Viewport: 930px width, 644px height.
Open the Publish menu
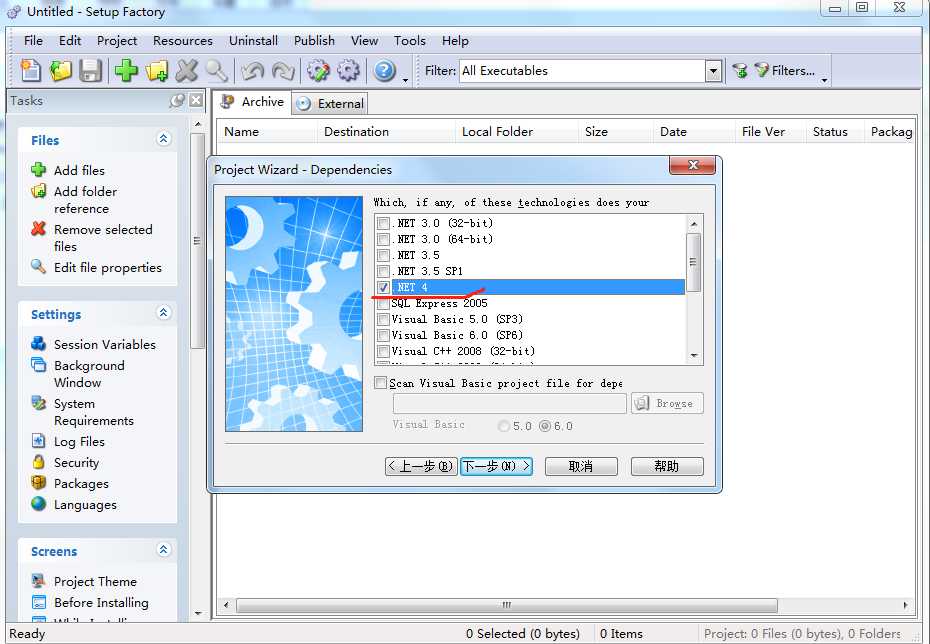pyautogui.click(x=314, y=41)
